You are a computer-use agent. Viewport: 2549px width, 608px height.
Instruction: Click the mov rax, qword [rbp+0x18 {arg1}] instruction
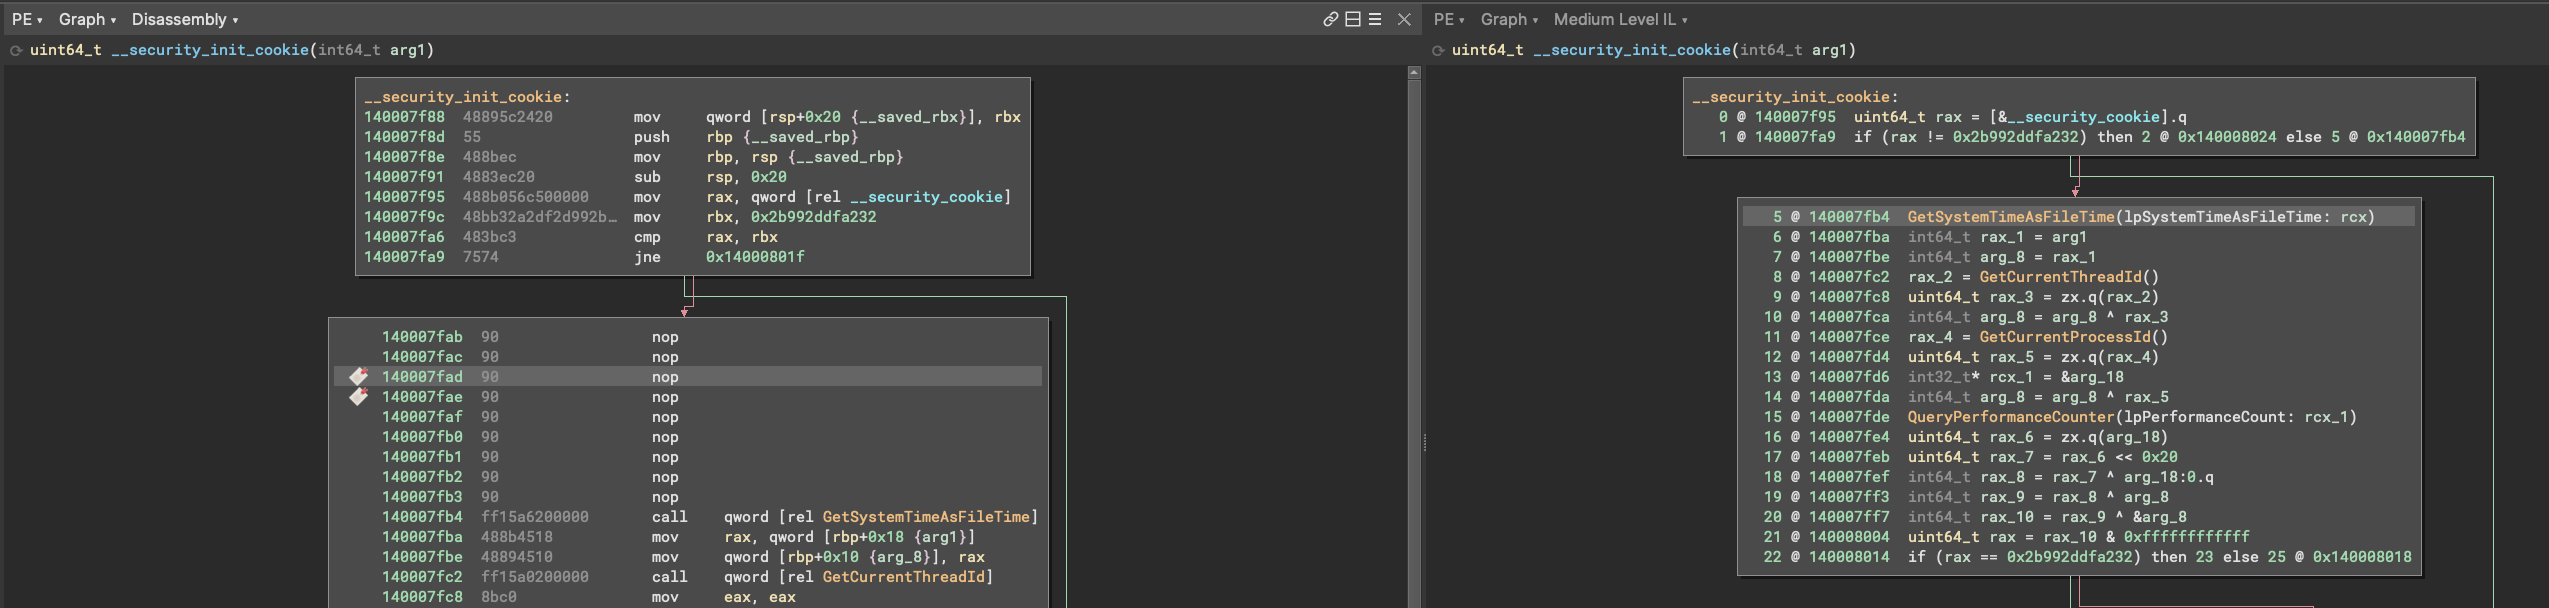click(813, 537)
